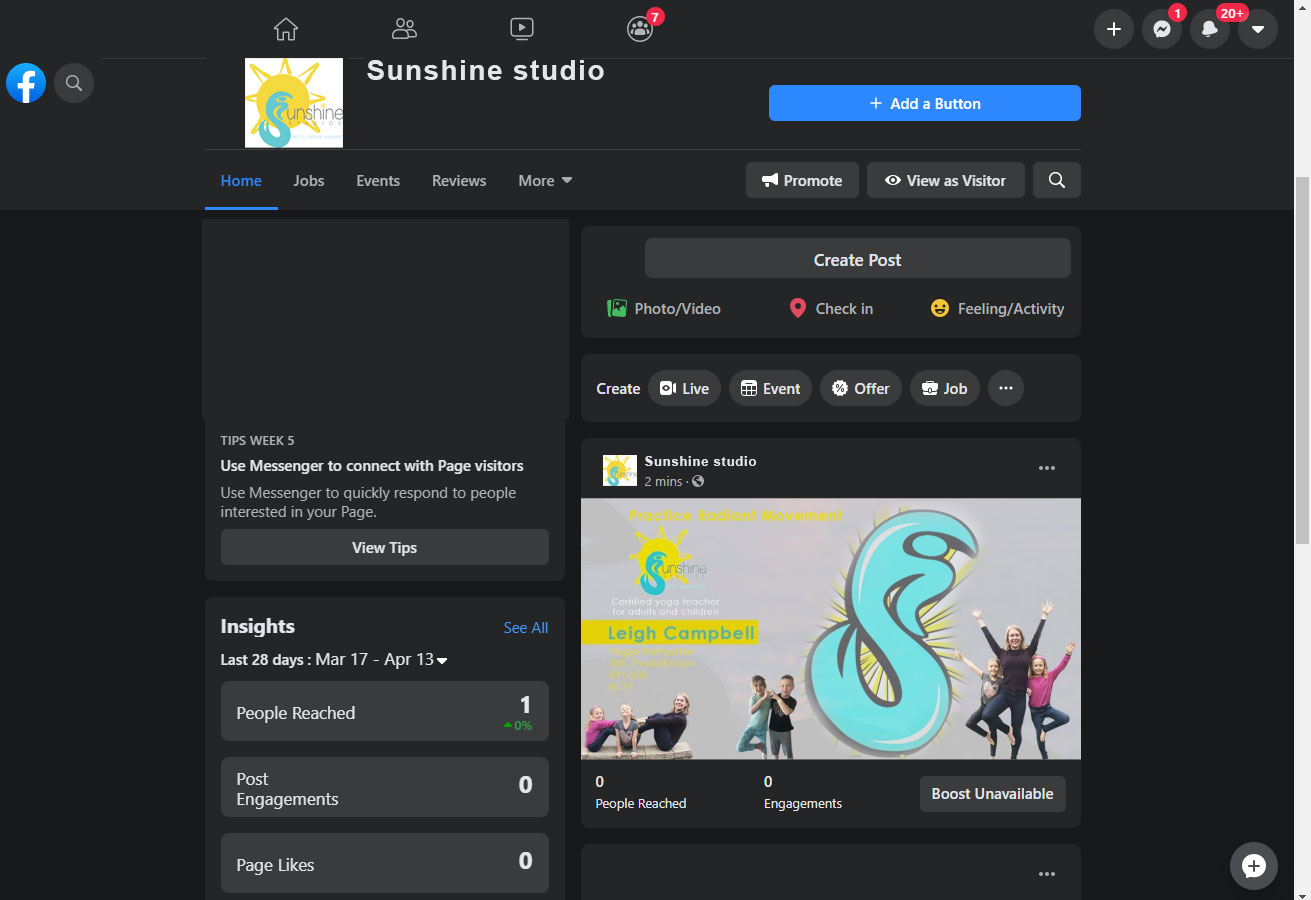
Task: Expand the More navigation dropdown
Action: [544, 180]
